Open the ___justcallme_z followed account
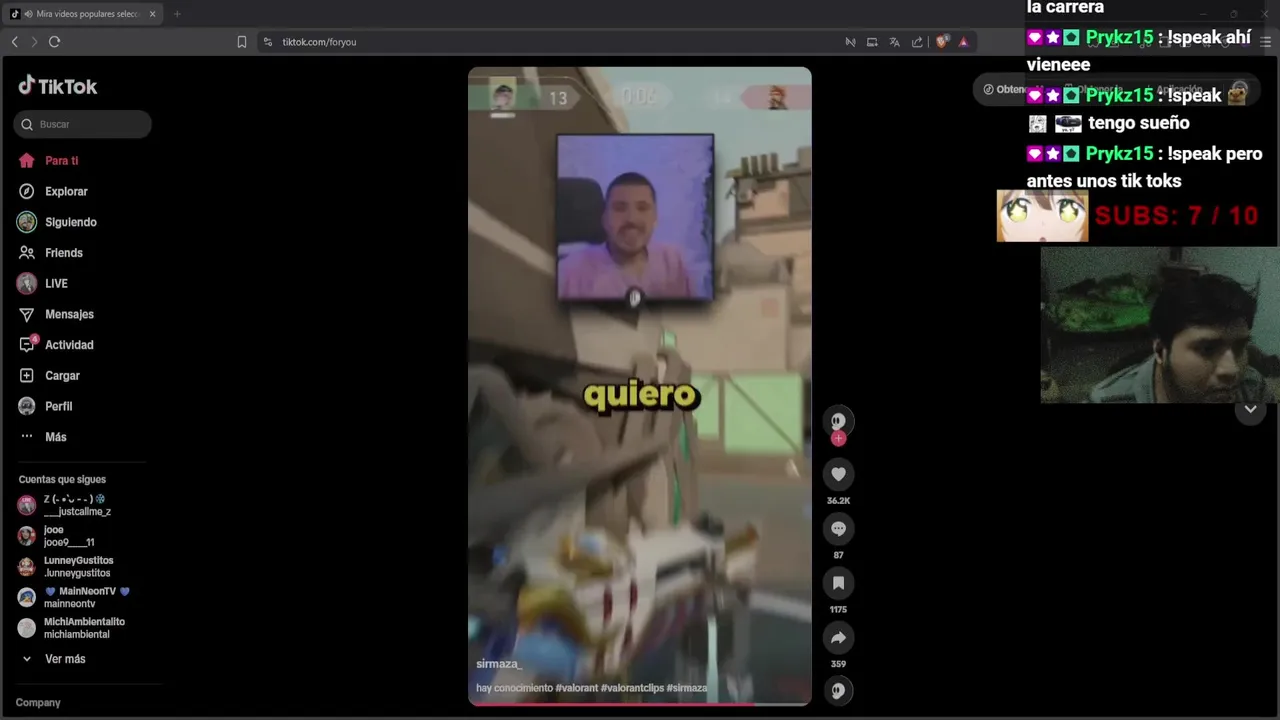Viewport: 1280px width, 720px height. click(66, 505)
